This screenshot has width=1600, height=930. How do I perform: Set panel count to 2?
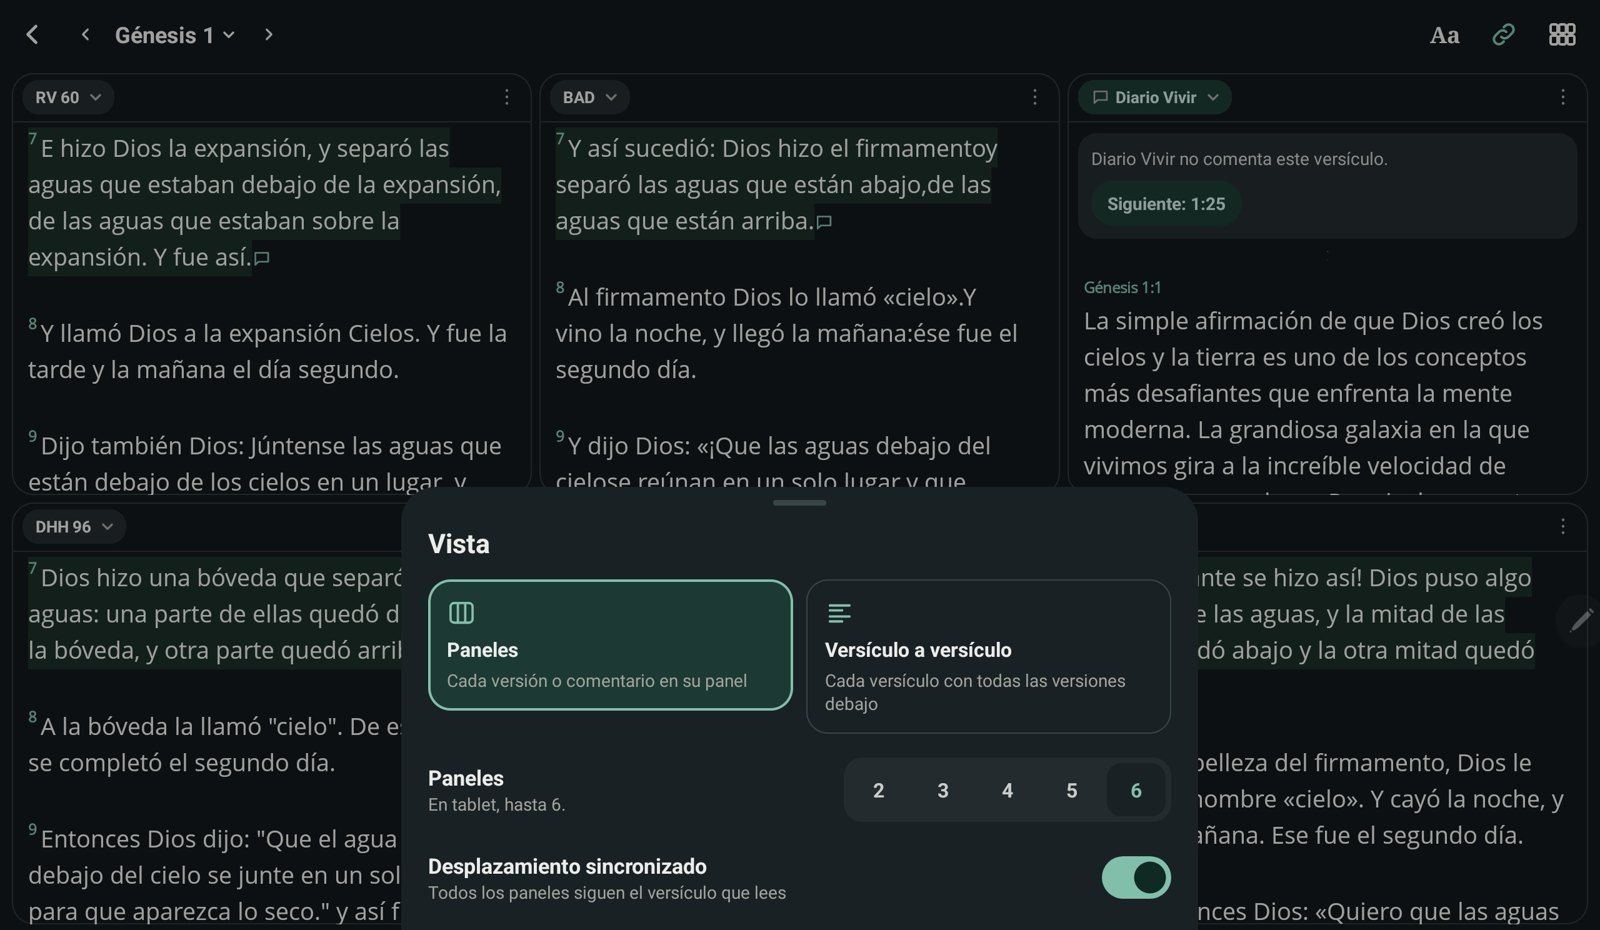[878, 791]
